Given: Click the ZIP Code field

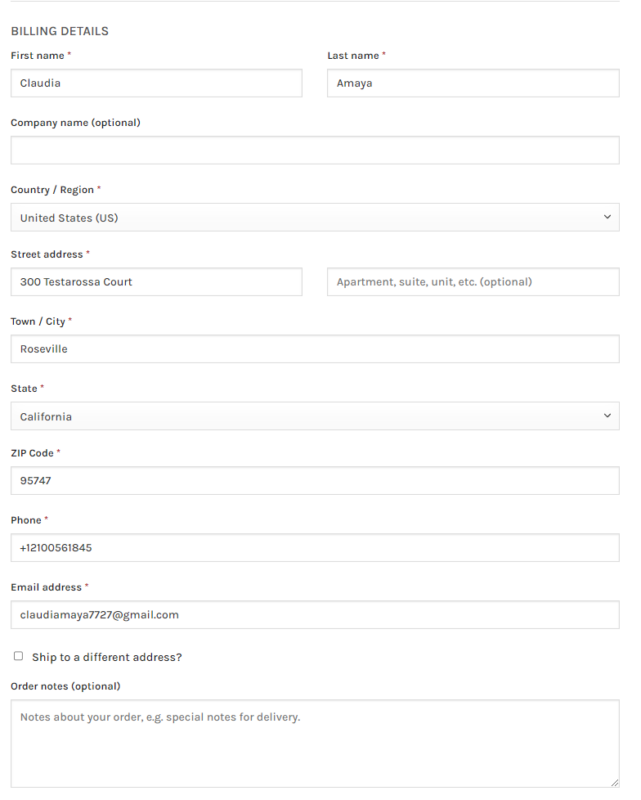Looking at the screenshot, I should [x=315, y=481].
